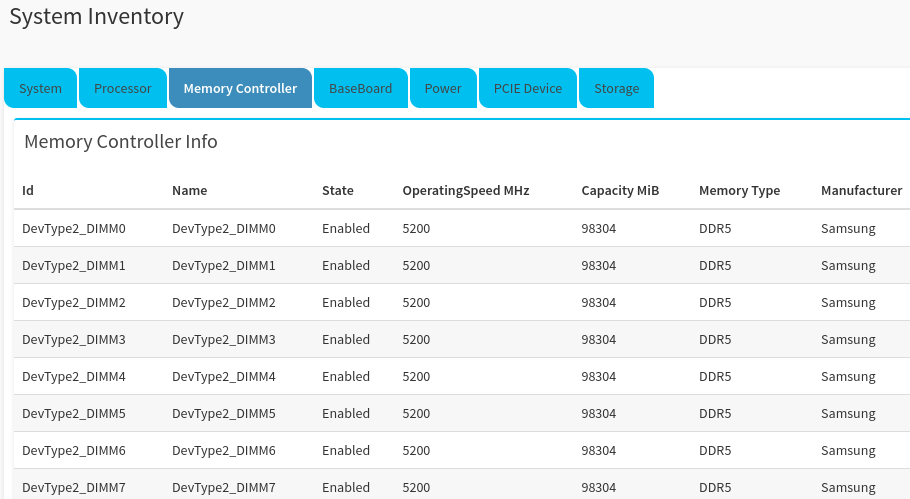Open the BaseBoard tab

click(x=360, y=88)
